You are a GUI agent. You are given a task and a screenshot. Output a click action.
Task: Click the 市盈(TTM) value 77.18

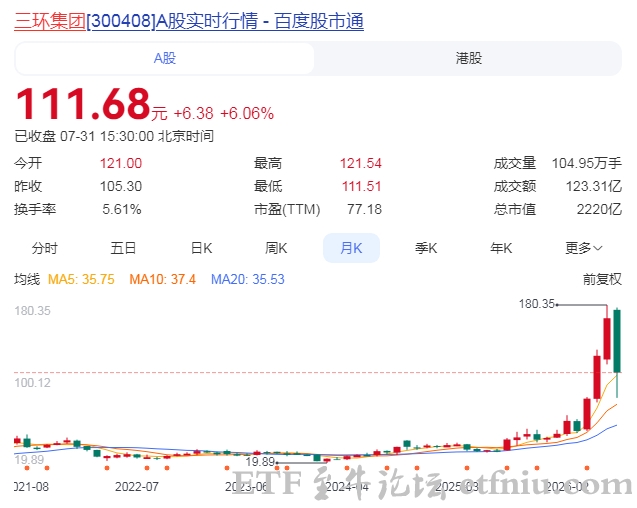click(364, 209)
